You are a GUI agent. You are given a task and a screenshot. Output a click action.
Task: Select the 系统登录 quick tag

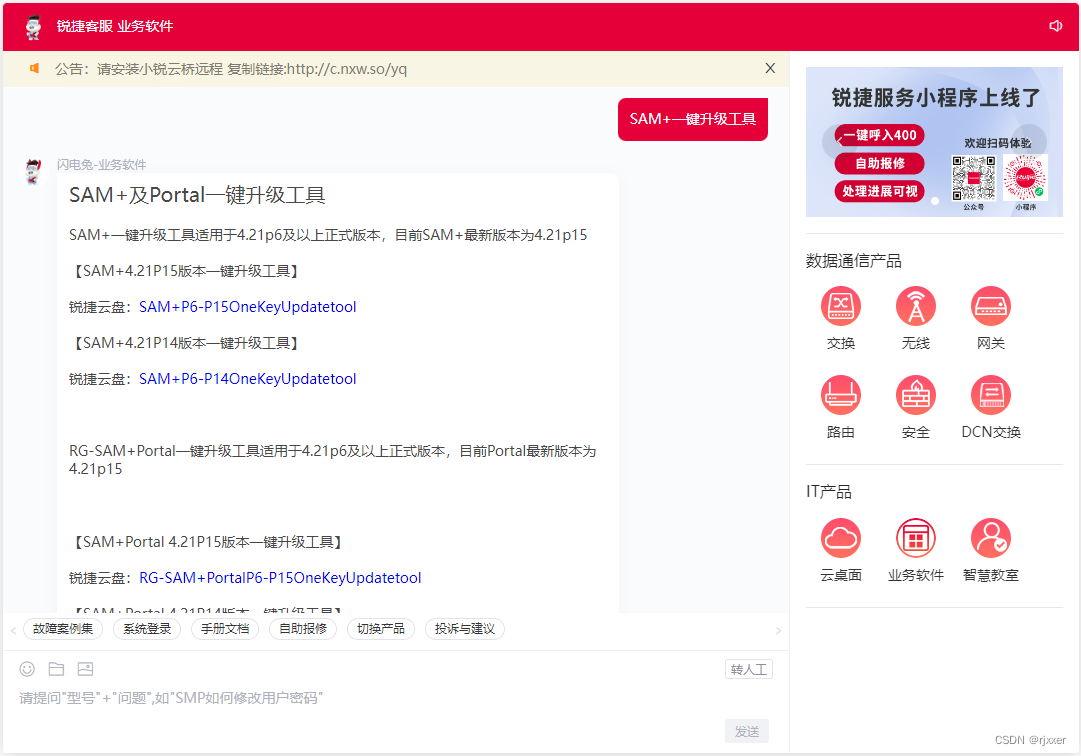(147, 629)
